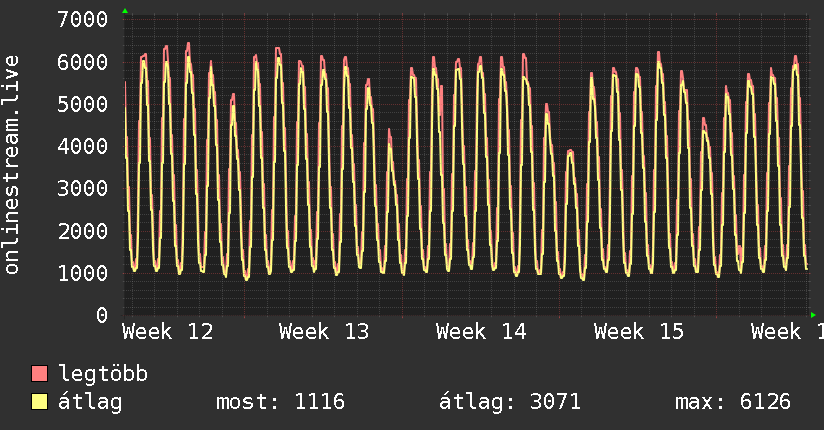Image resolution: width=824 pixels, height=430 pixels.
Task: Select the átlag legend label text
Action: click(x=90, y=402)
